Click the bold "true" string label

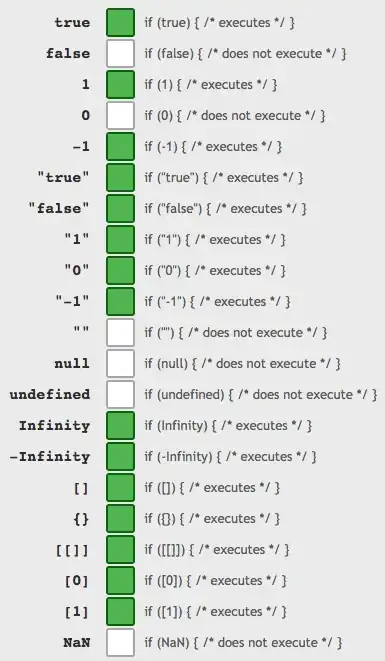63,177
